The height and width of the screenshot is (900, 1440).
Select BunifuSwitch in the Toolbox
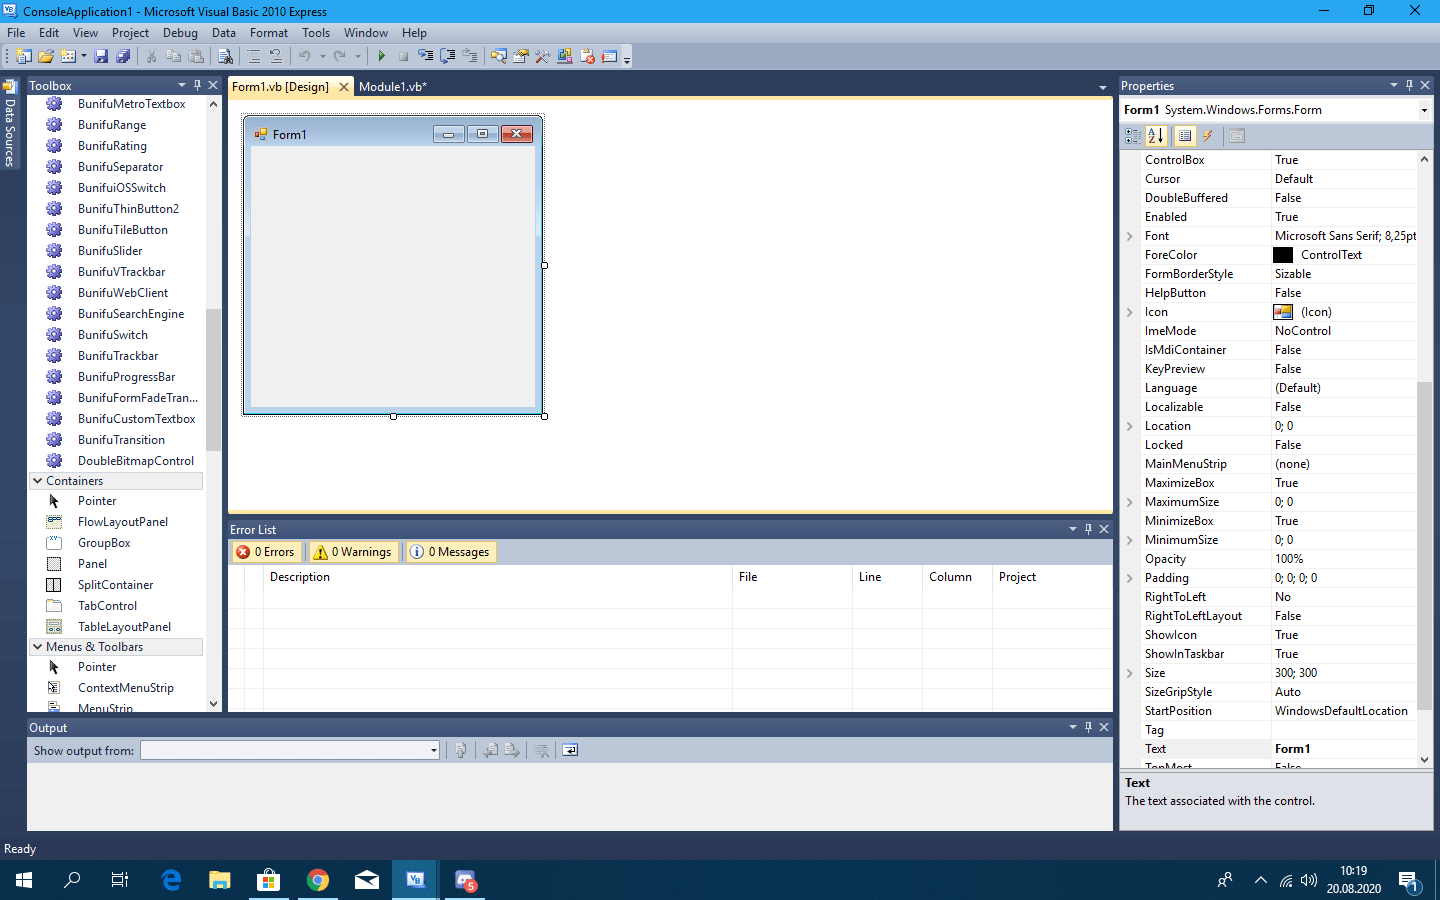point(113,335)
